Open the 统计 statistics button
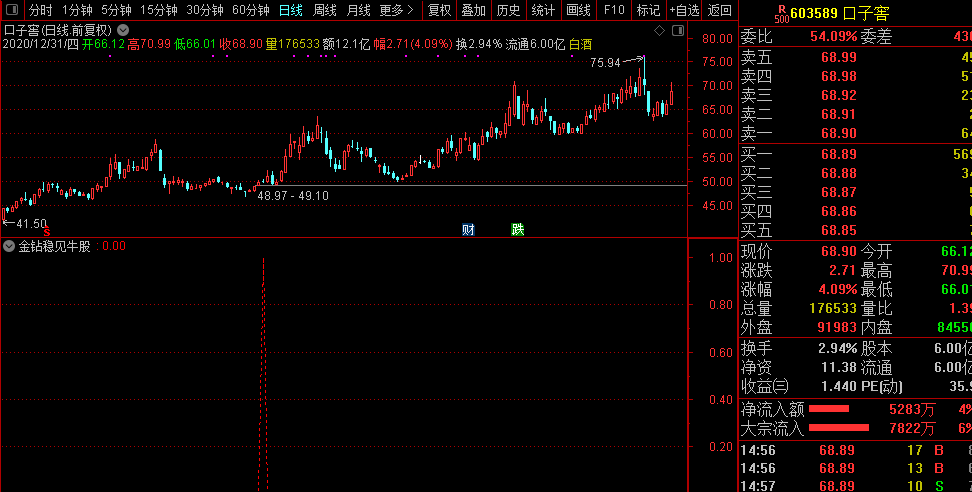 (544, 10)
